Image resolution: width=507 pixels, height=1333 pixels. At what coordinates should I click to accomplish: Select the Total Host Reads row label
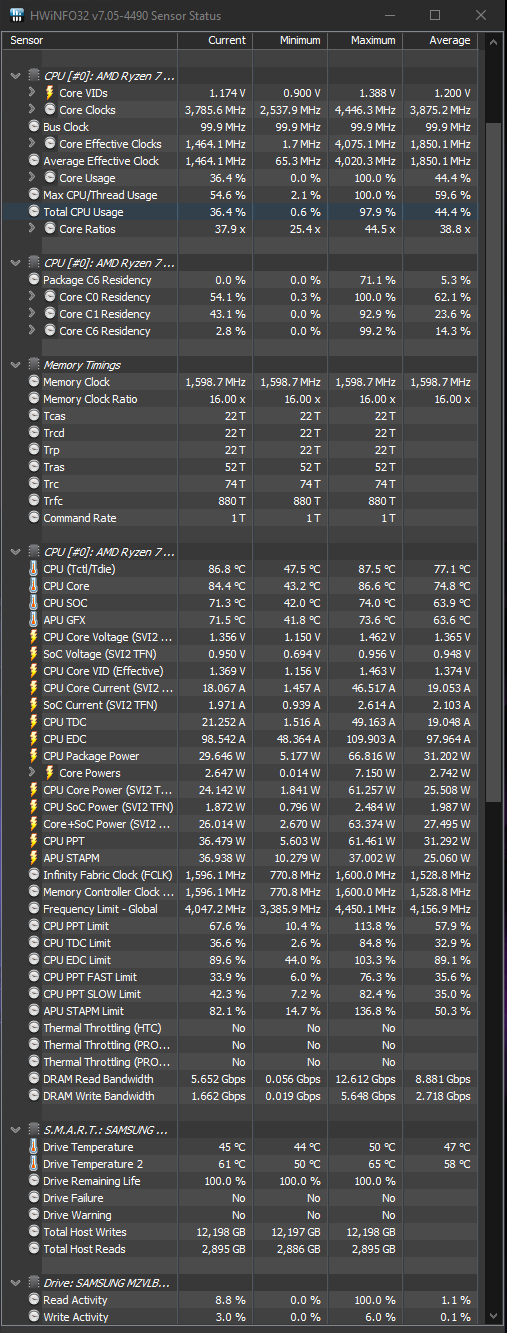[x=85, y=1249]
